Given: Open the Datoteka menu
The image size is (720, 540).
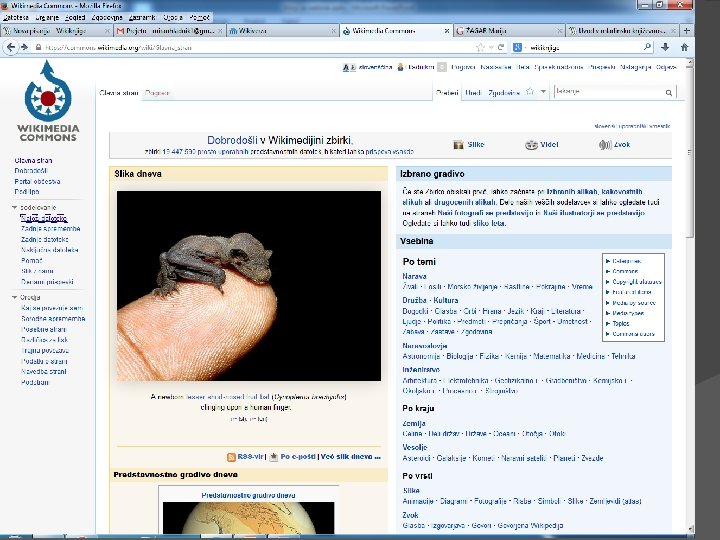Looking at the screenshot, I should [16, 17].
